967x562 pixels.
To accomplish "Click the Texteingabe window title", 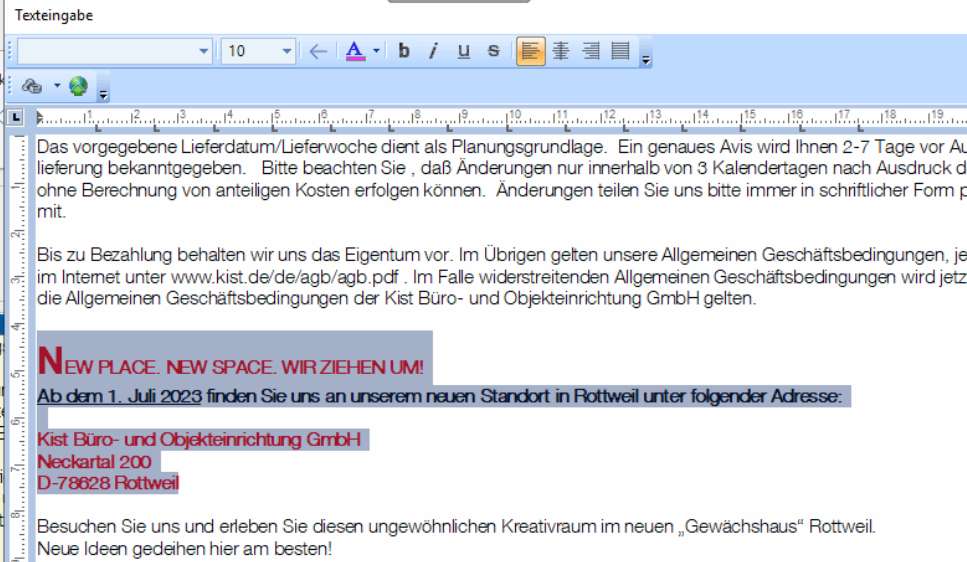I will (x=54, y=15).
